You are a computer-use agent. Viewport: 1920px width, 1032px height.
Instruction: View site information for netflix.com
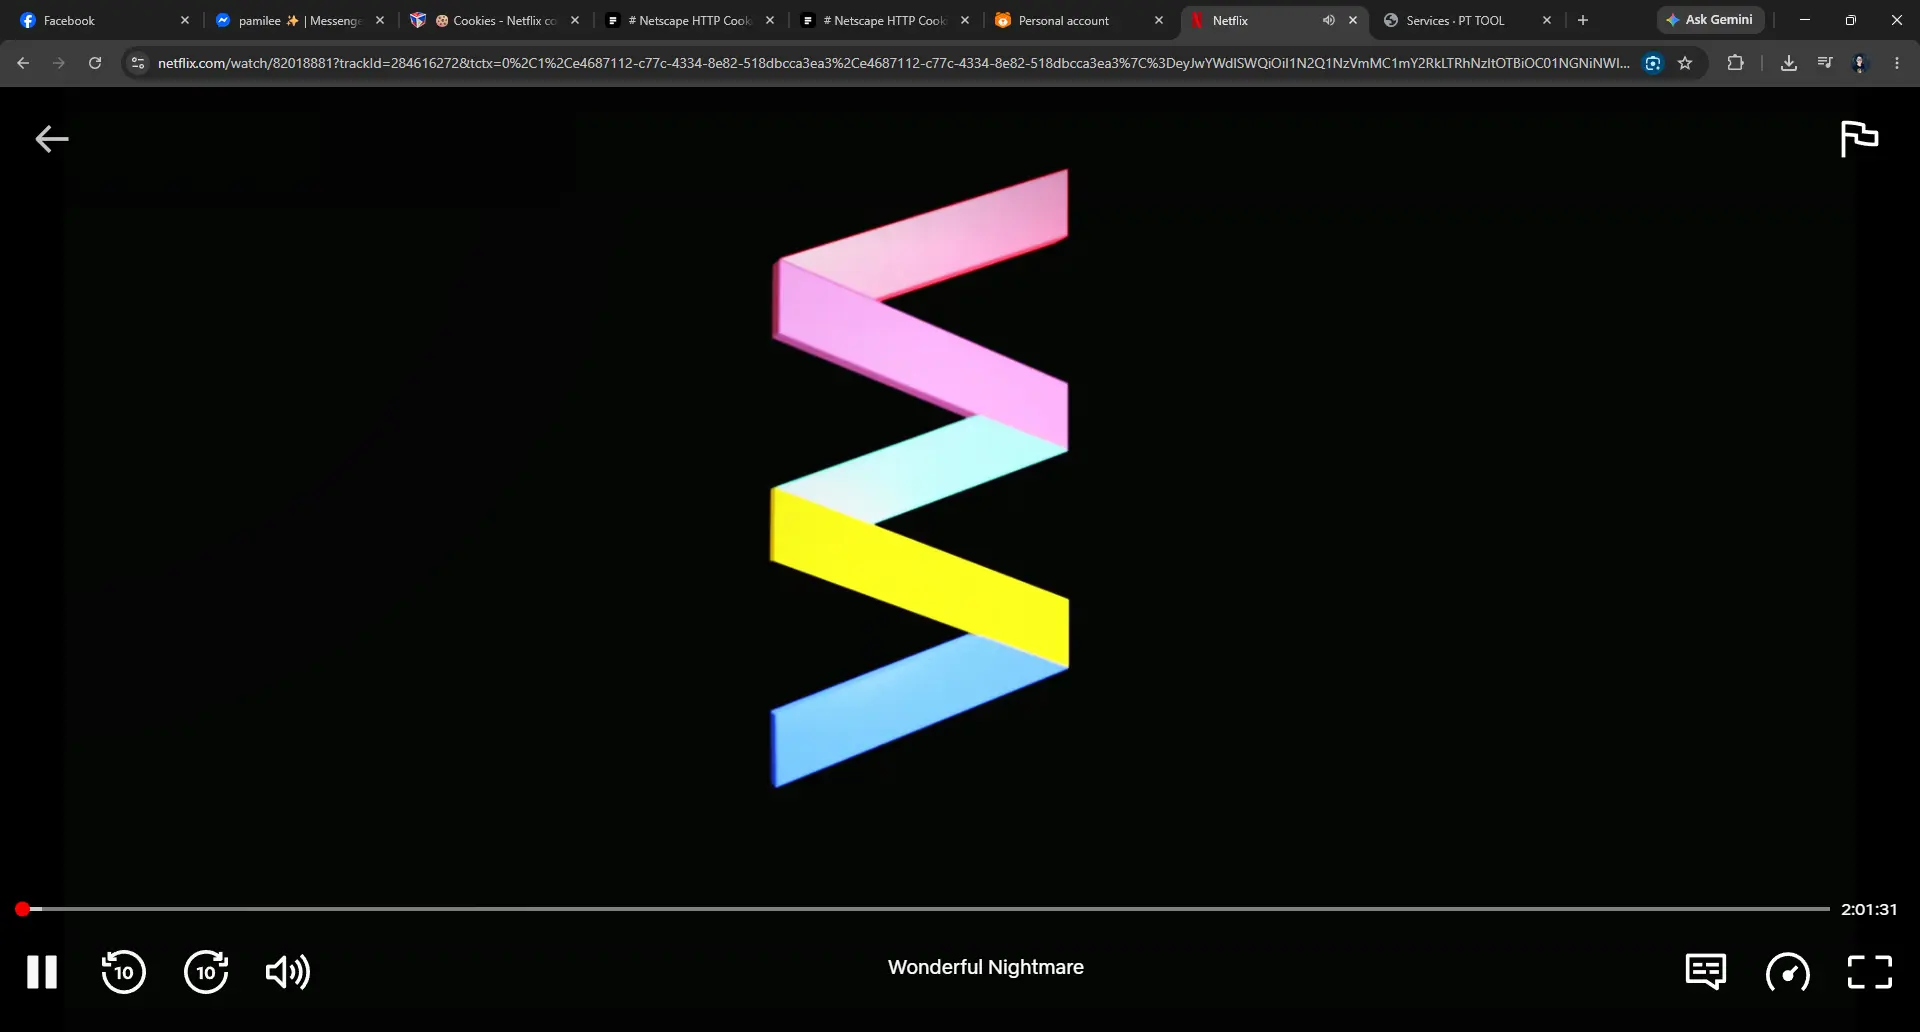pyautogui.click(x=138, y=63)
